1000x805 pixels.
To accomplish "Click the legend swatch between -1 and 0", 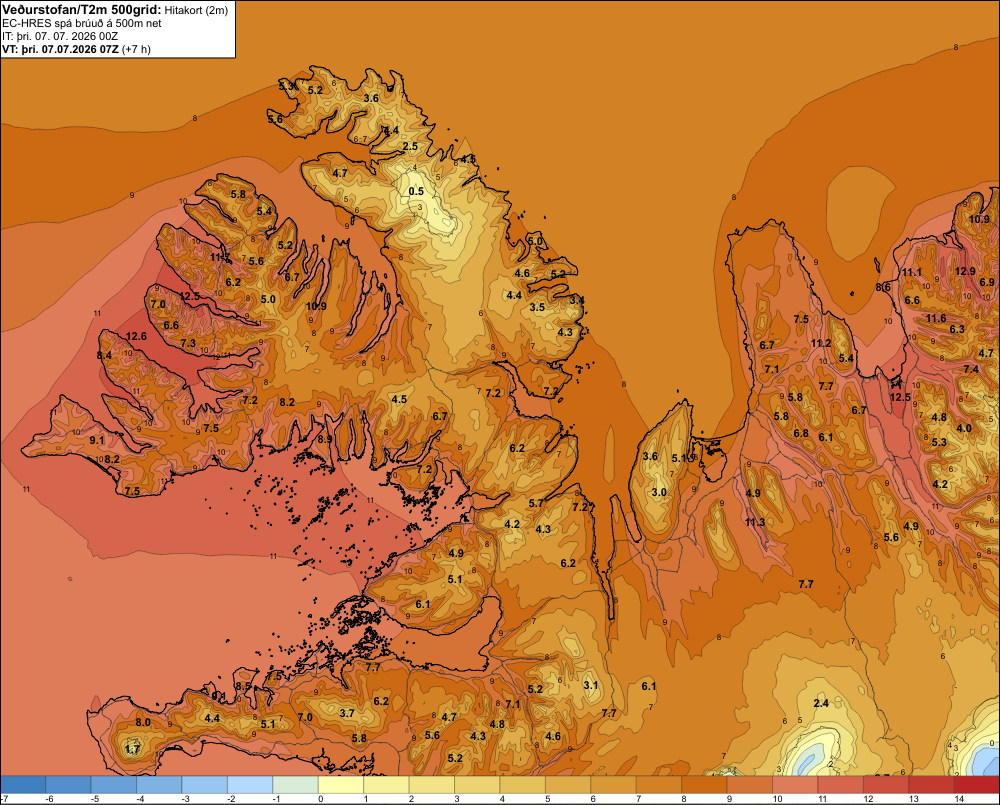I will 295,785.
